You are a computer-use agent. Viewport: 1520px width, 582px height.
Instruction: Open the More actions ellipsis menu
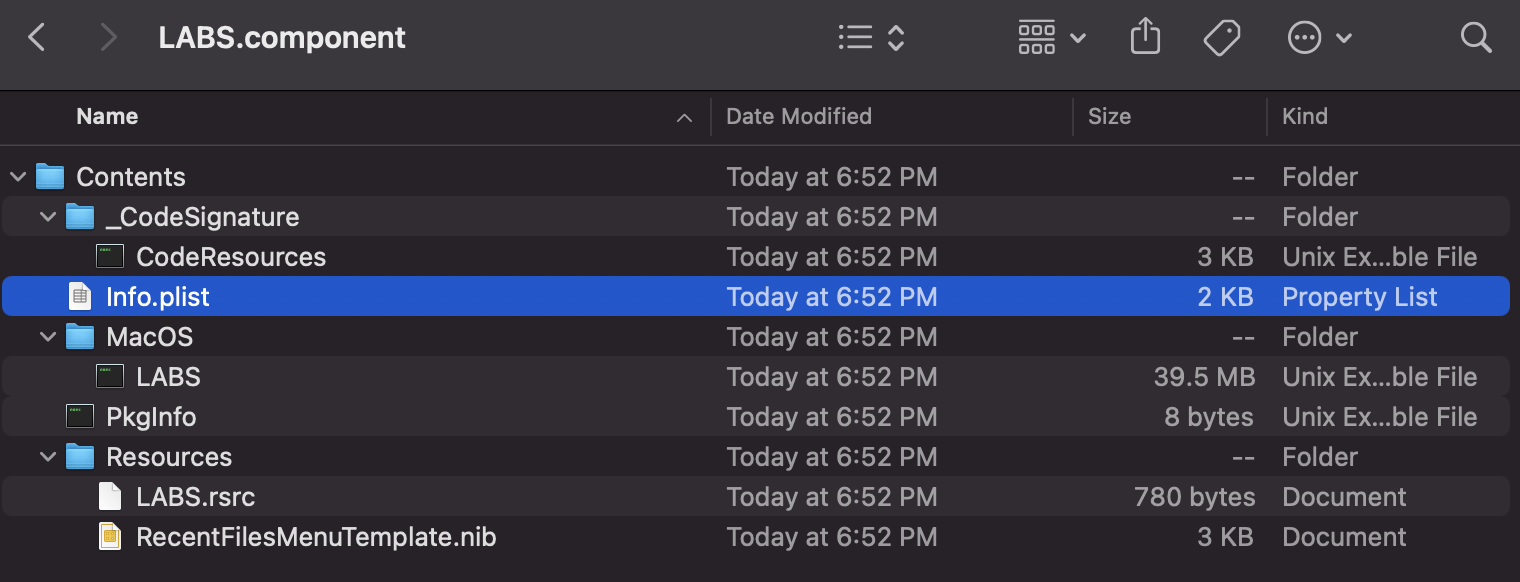coord(1319,38)
